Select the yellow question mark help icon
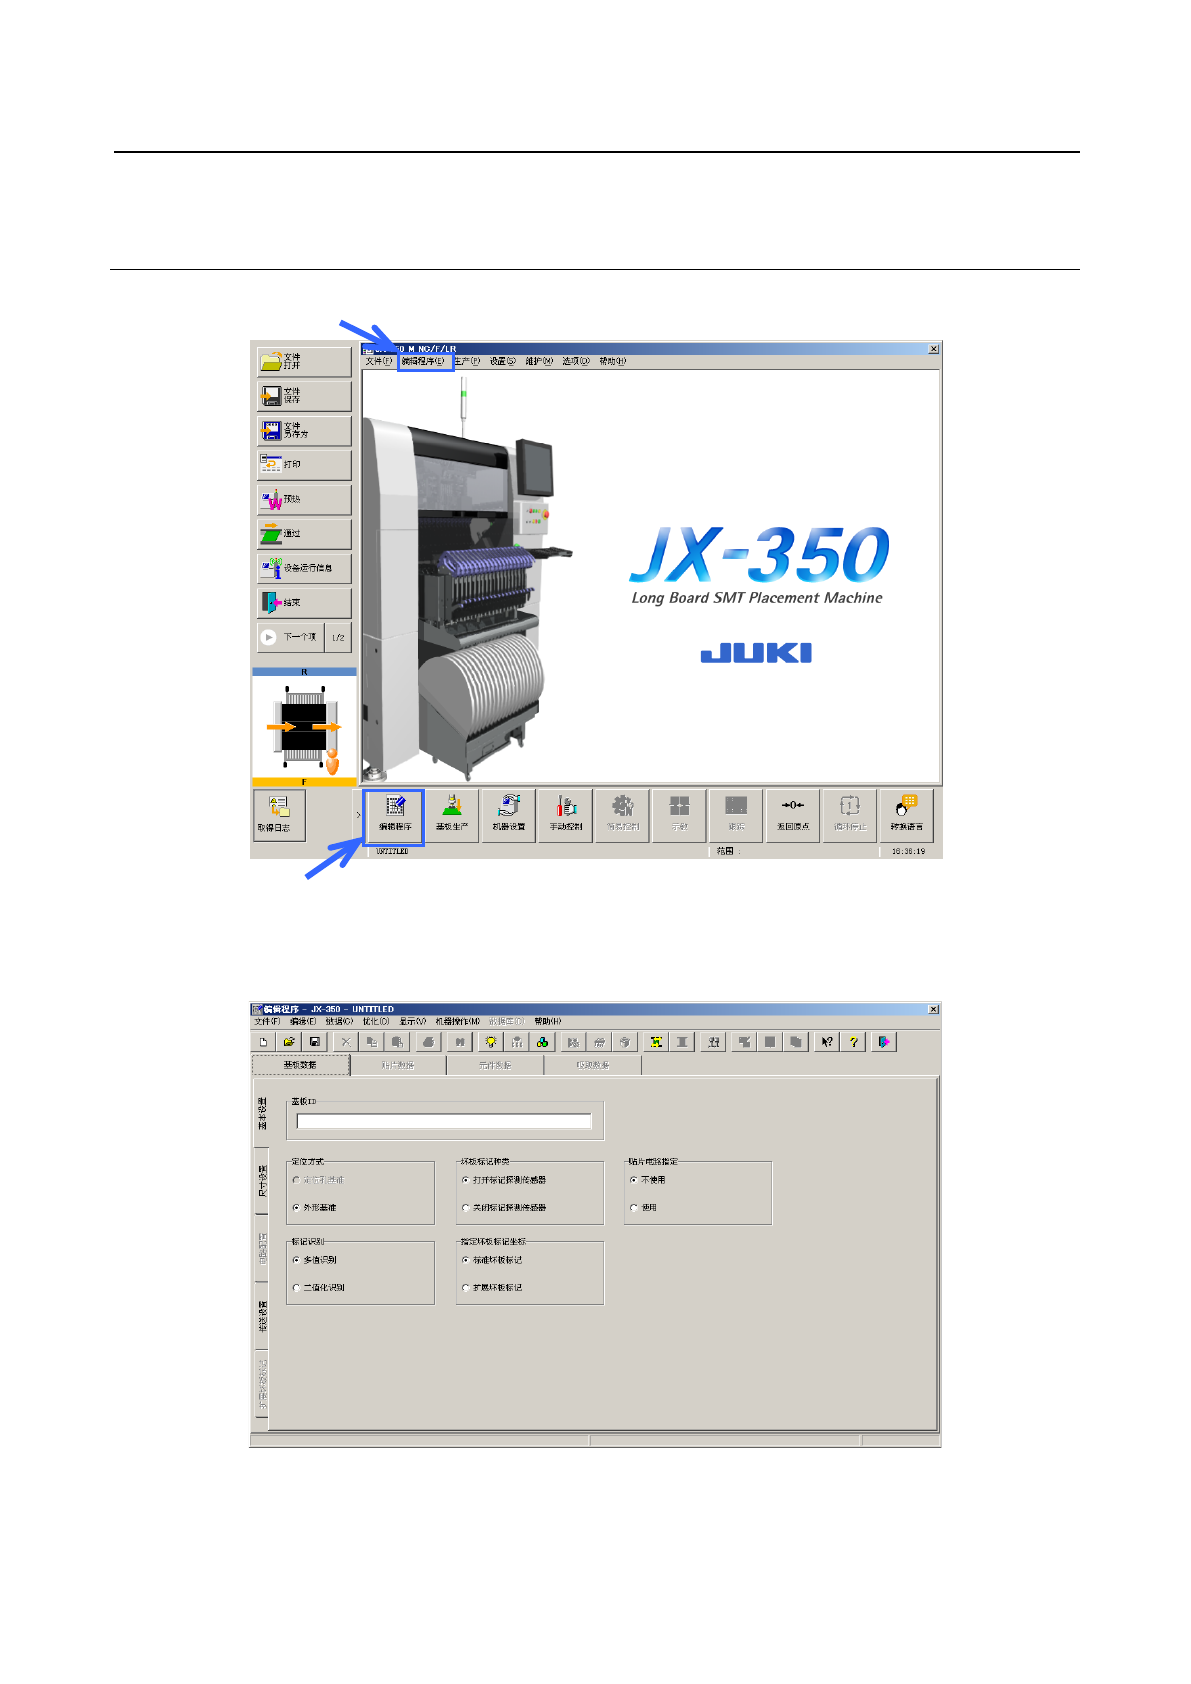The width and height of the screenshot is (1191, 1684). (x=853, y=1042)
